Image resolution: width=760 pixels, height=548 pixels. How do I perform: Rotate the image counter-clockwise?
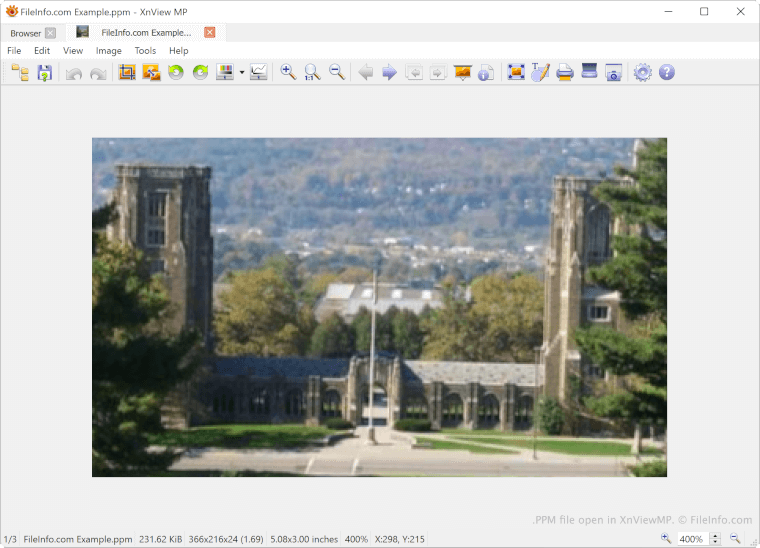tap(176, 72)
